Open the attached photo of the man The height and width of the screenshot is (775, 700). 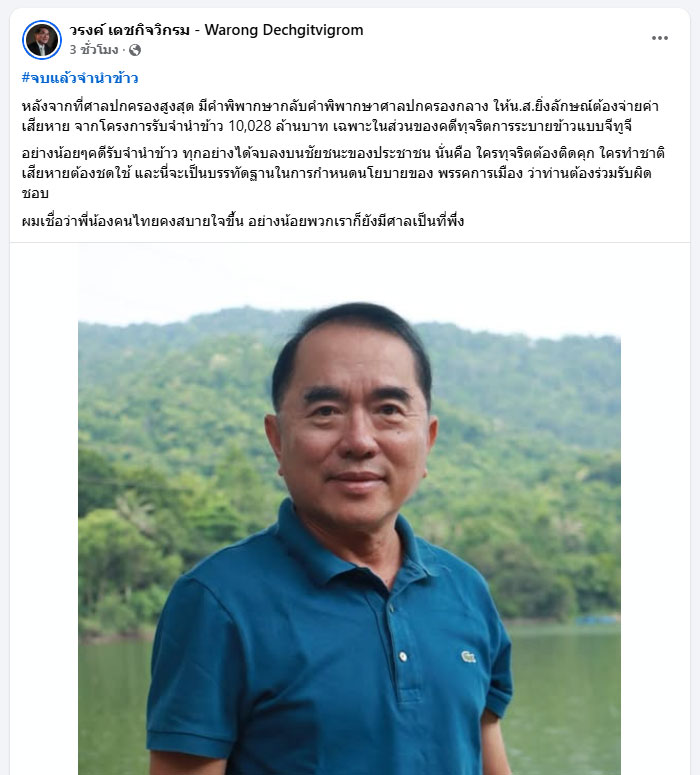click(350, 509)
